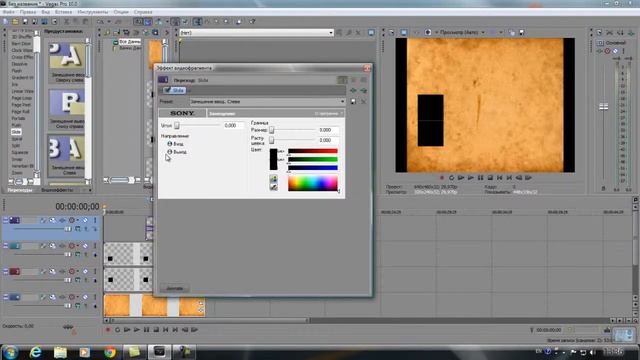The width and height of the screenshot is (640, 360).
Task: Collapse video track 4 with its minimize button
Action: 5,297
